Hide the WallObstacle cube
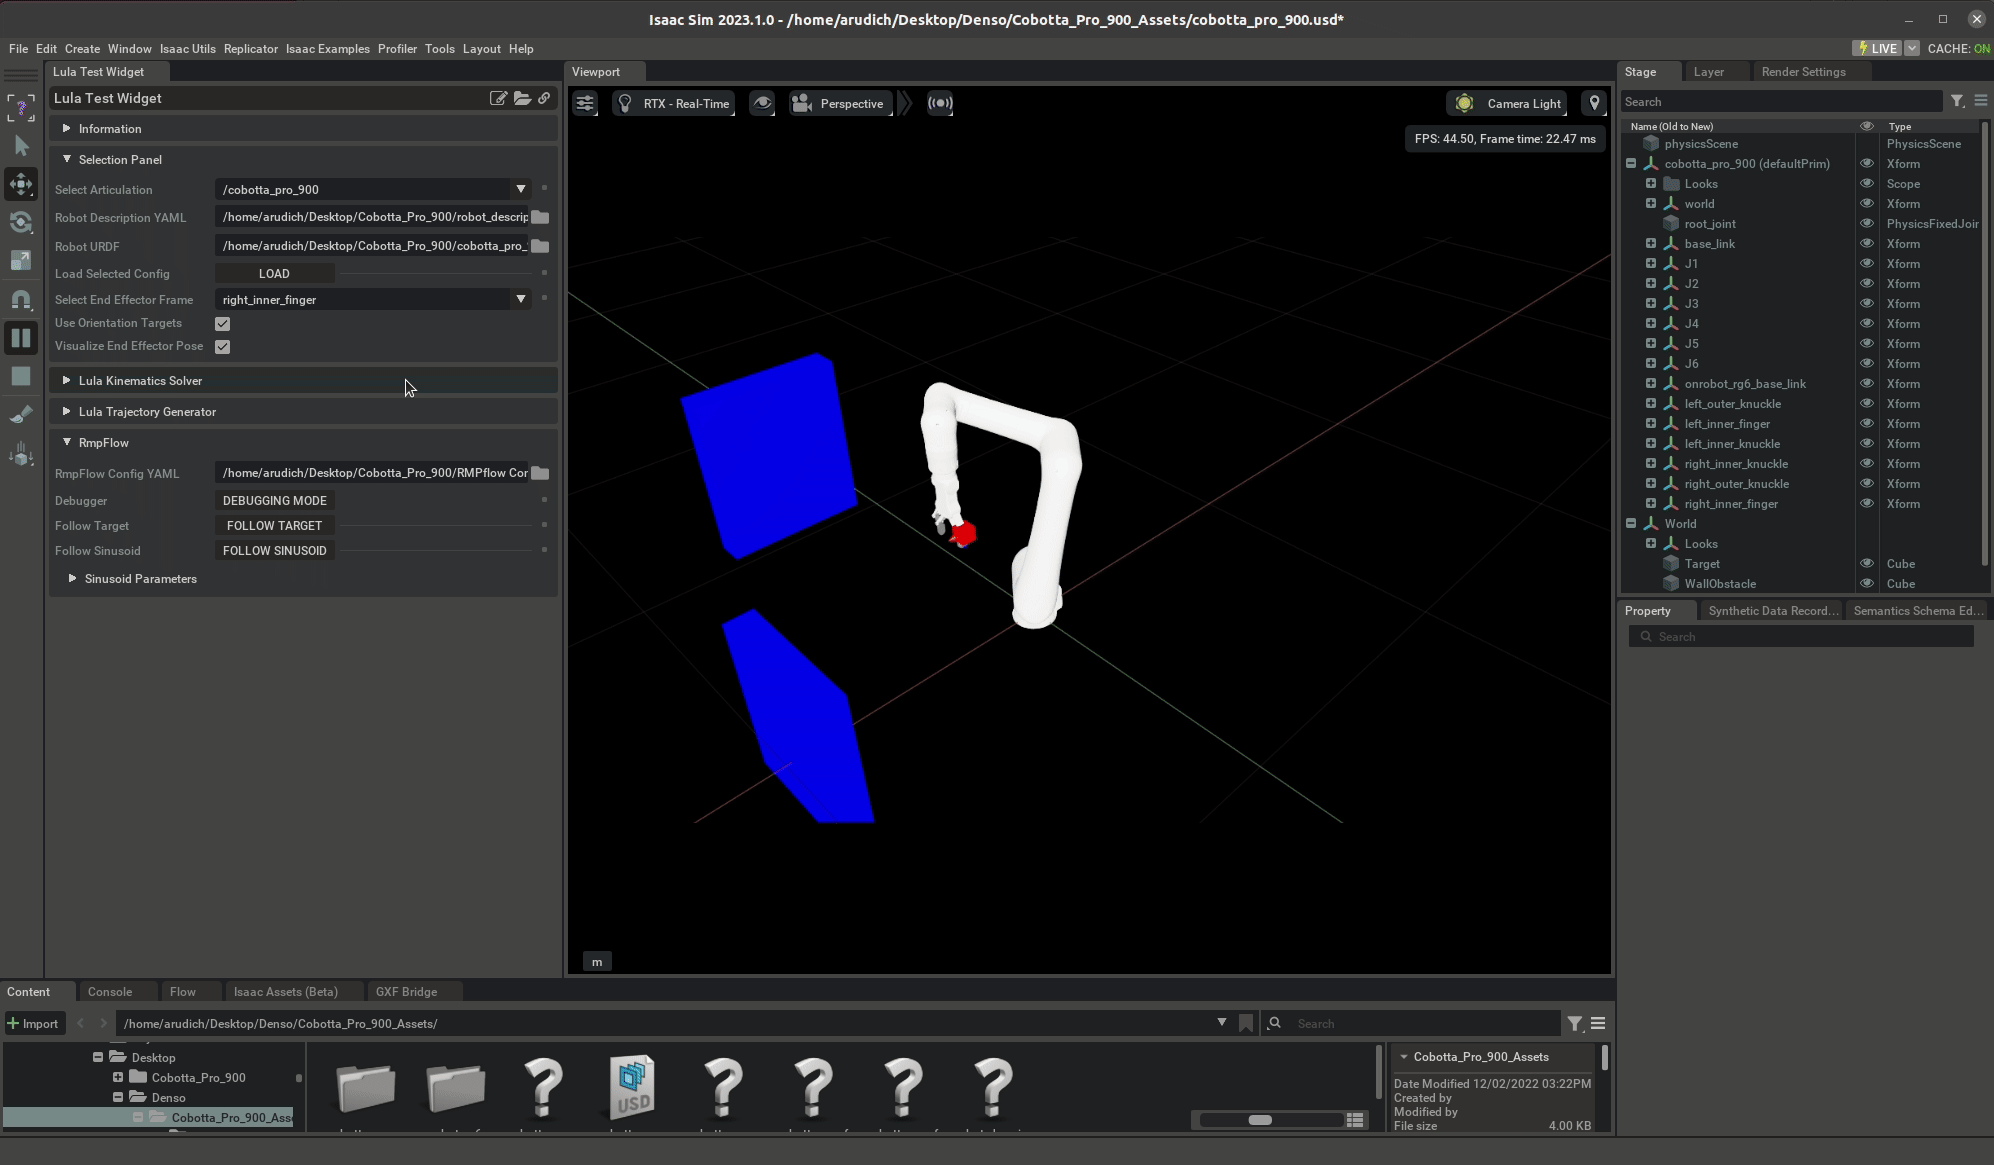Screen dimensions: 1994x1165 (x=1866, y=584)
